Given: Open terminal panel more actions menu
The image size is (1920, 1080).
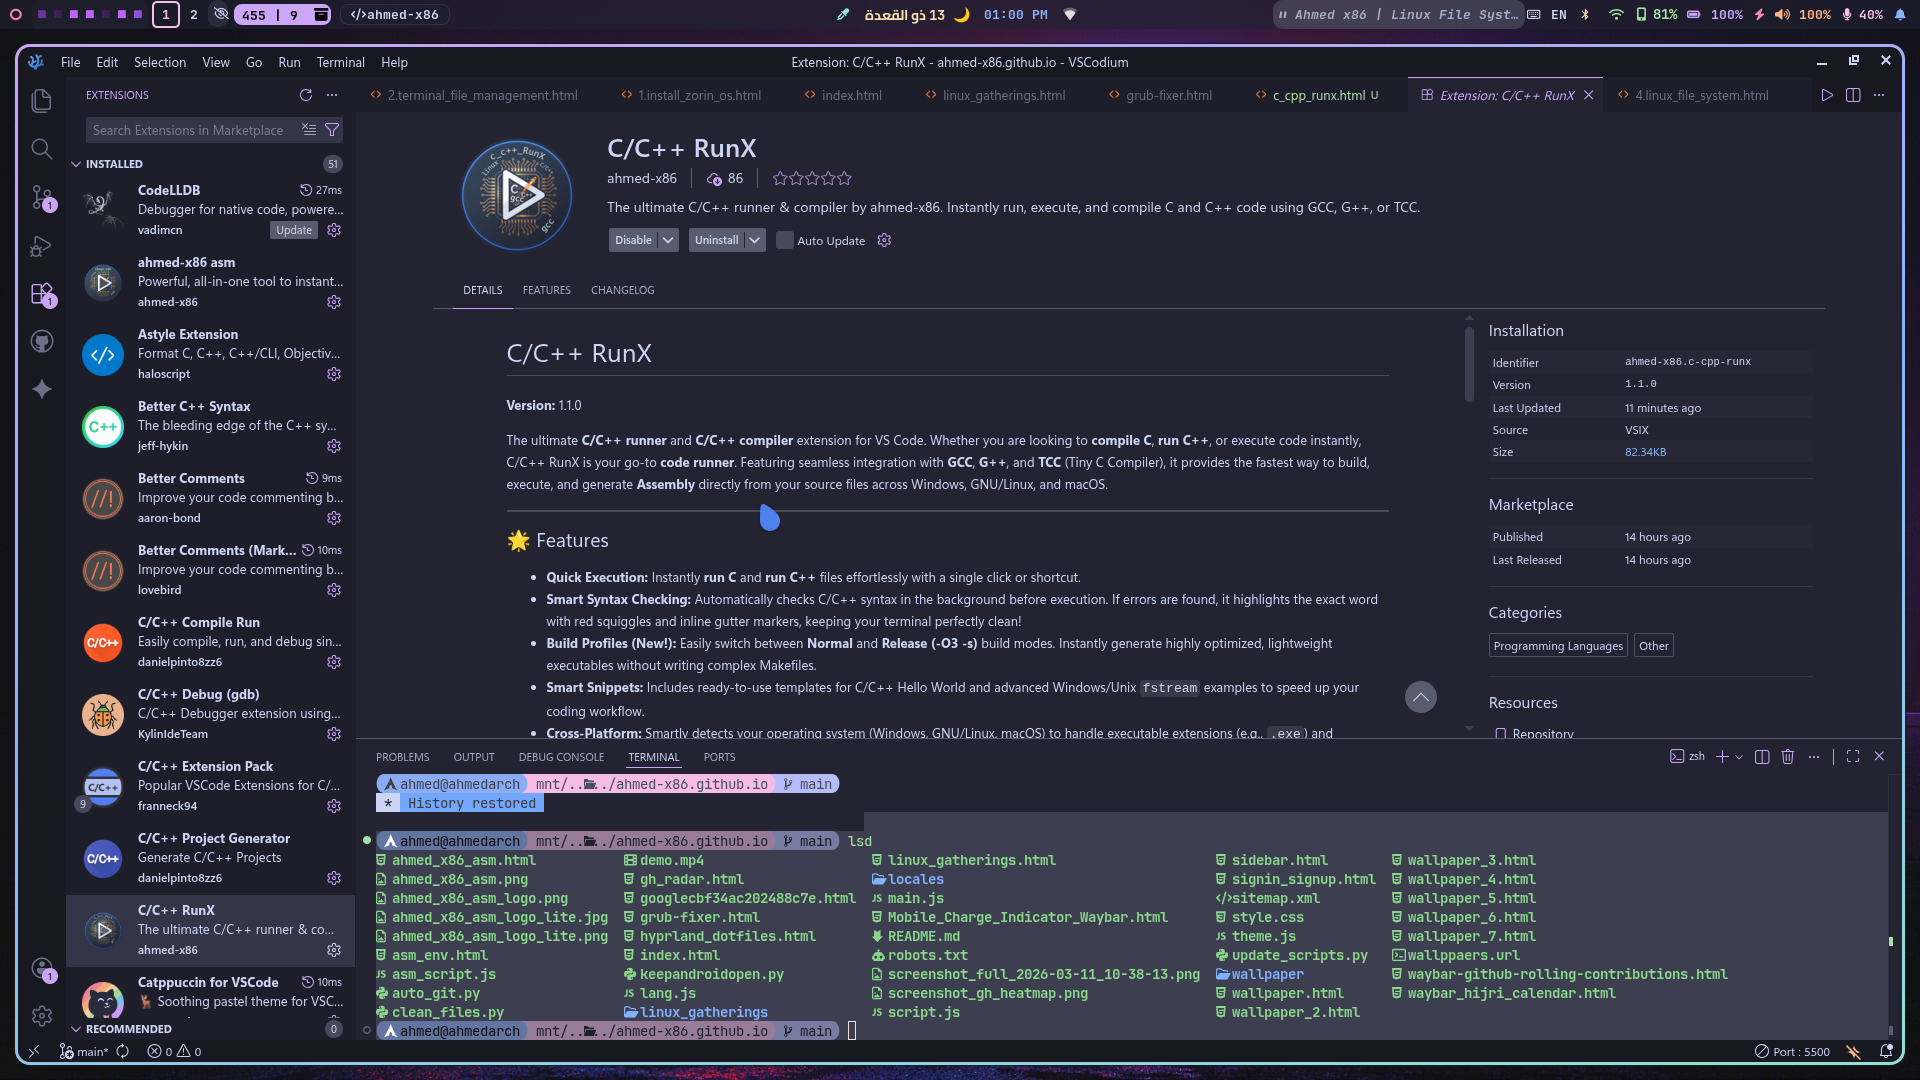Looking at the screenshot, I should (1814, 756).
